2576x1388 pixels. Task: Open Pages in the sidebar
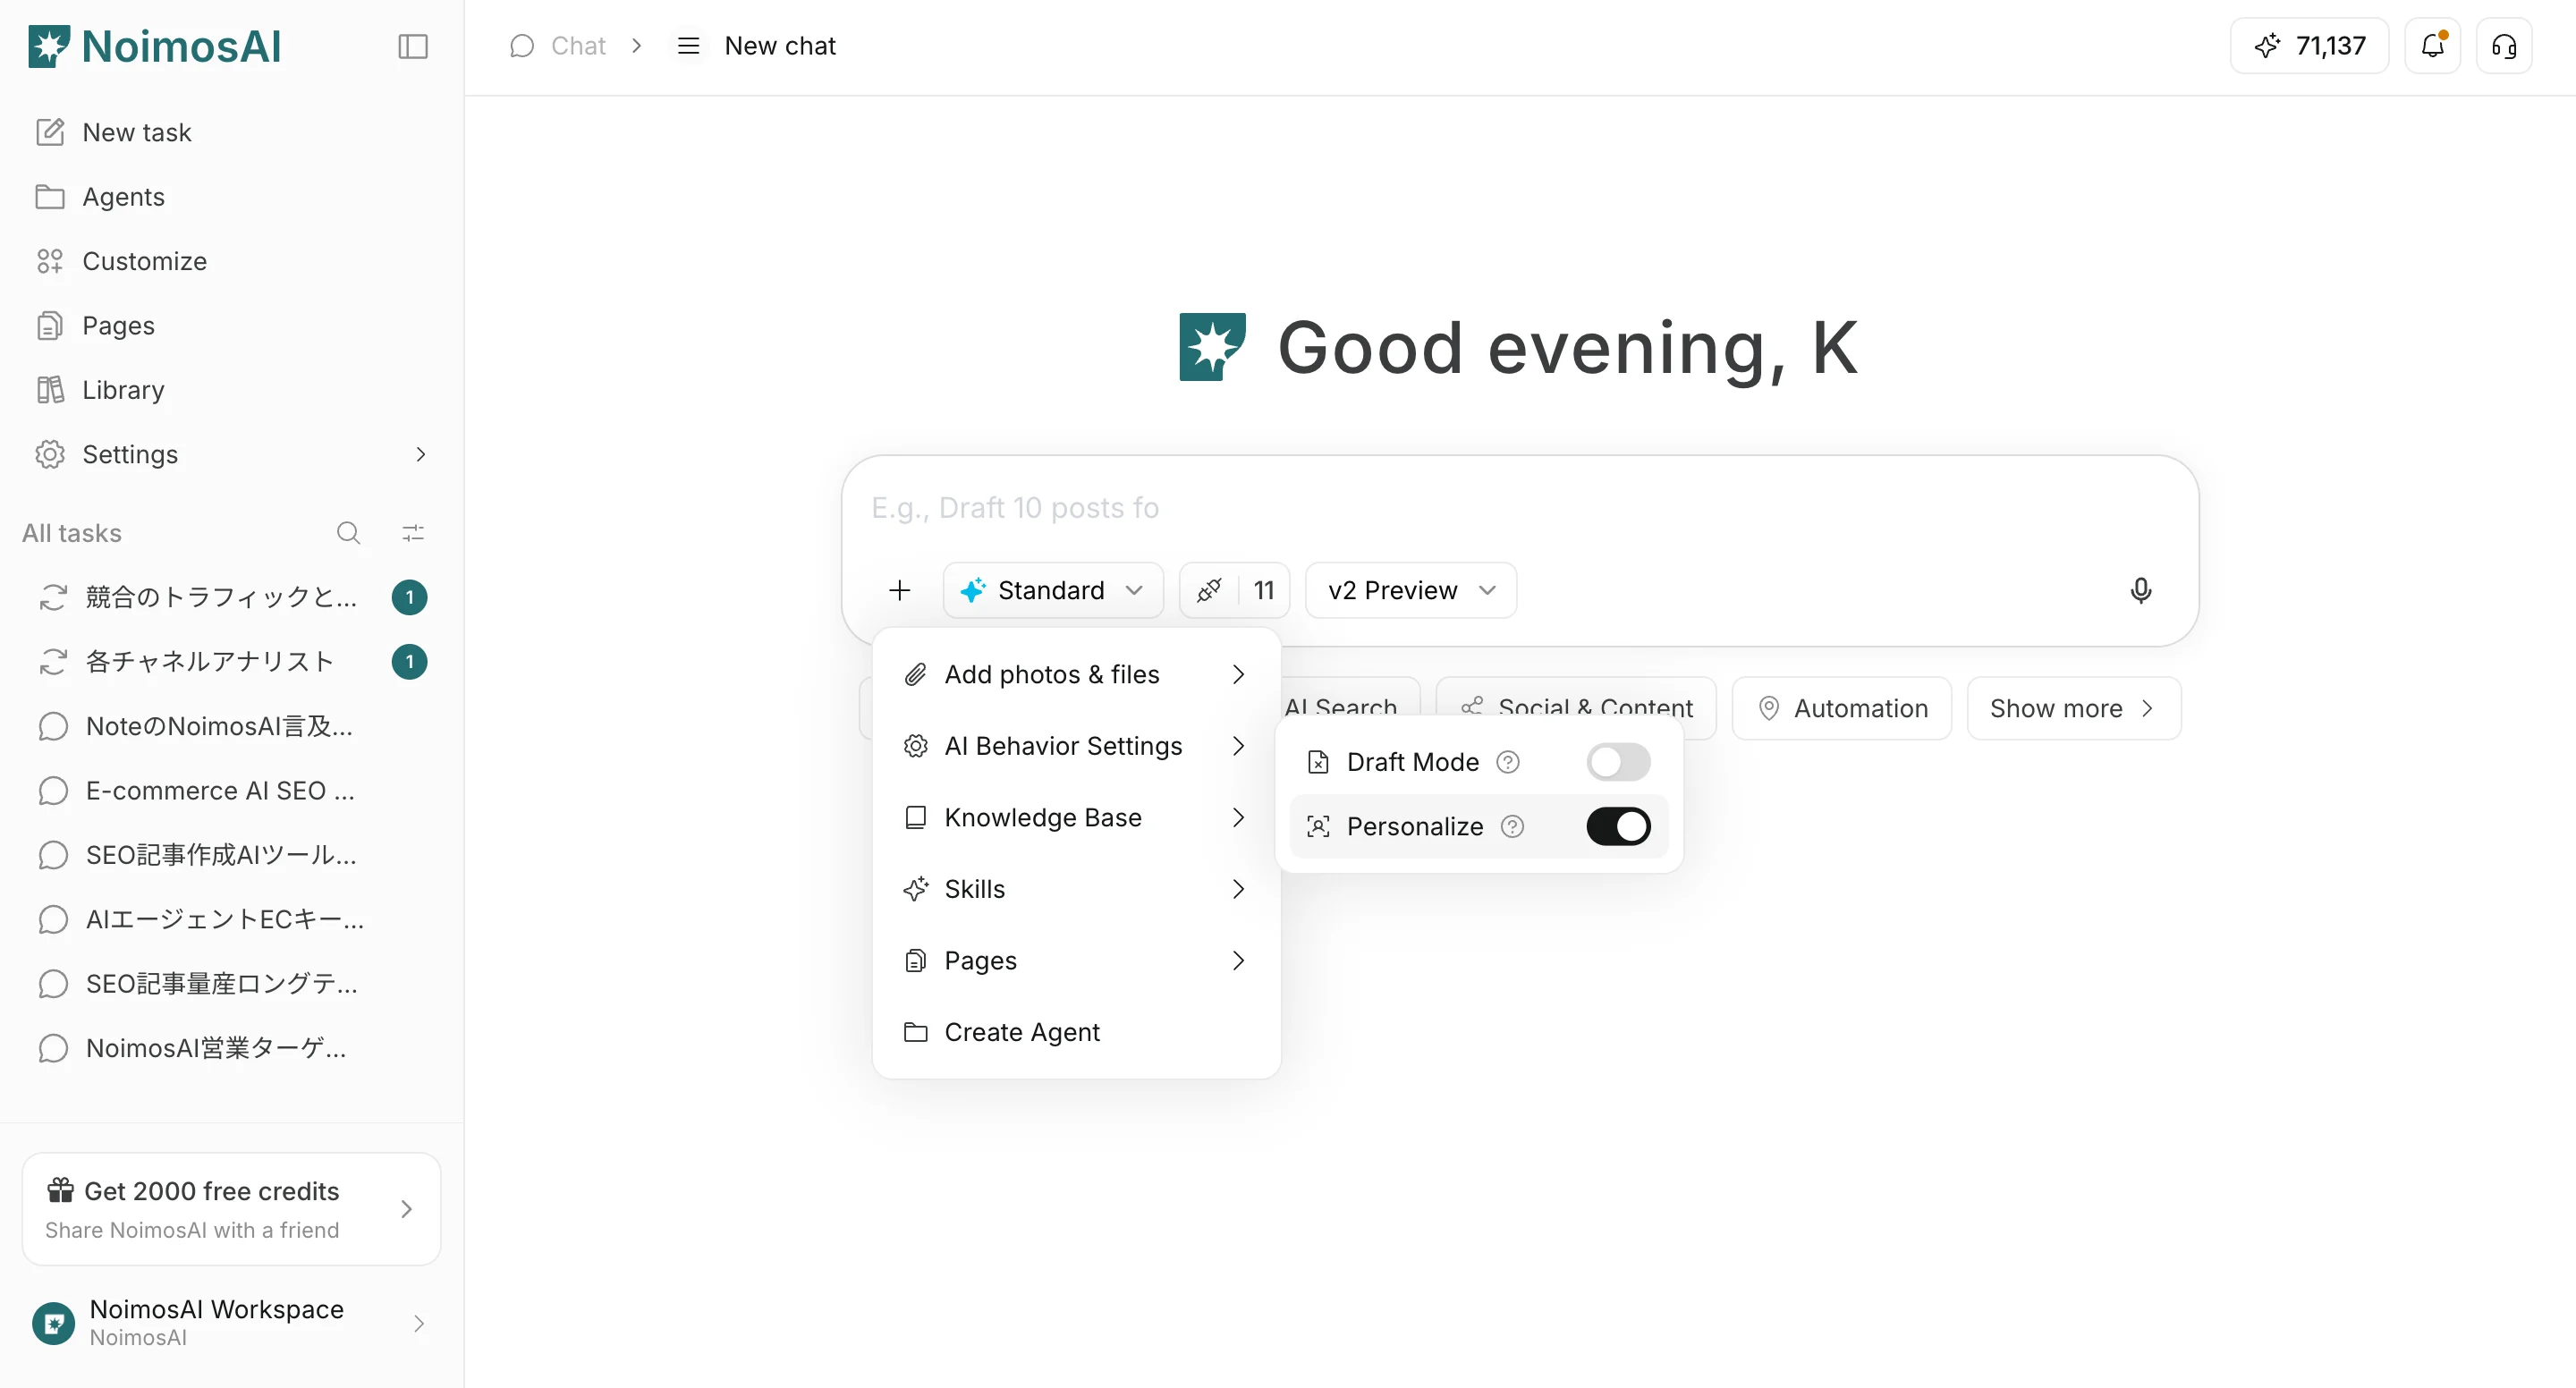[232, 325]
